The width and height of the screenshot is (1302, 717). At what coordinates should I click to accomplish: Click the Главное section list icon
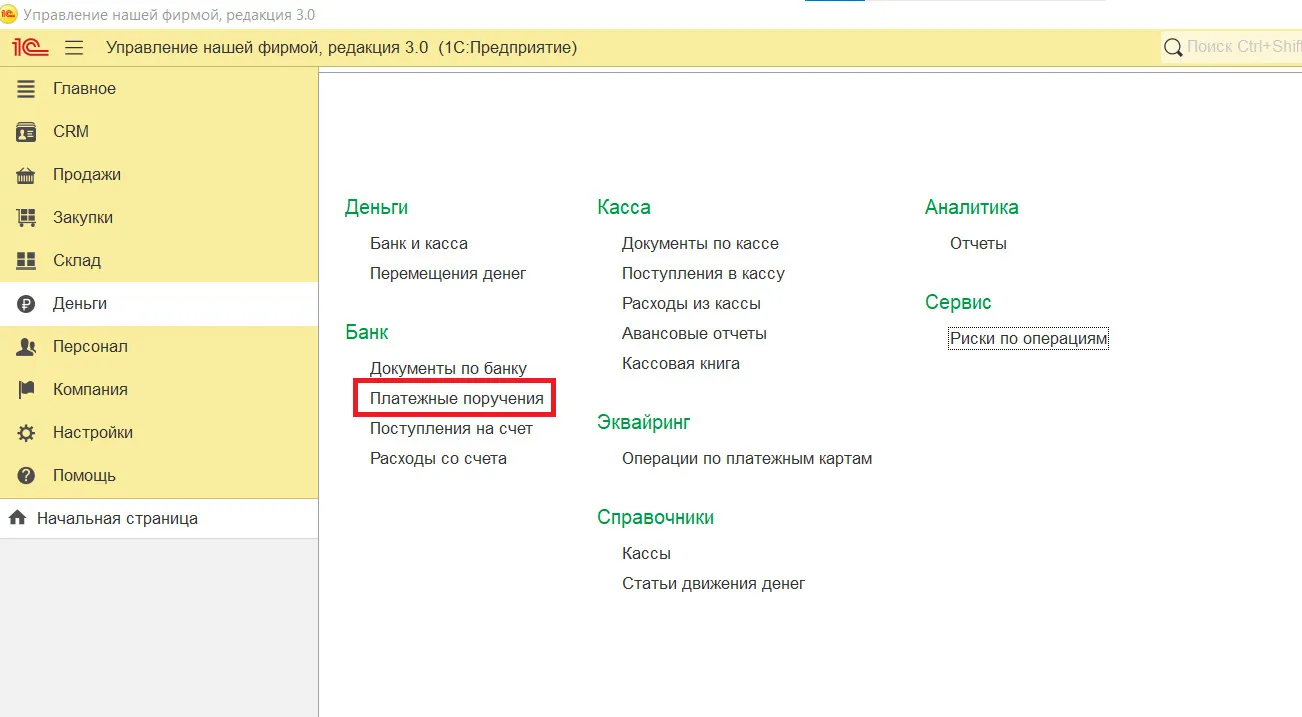point(27,89)
